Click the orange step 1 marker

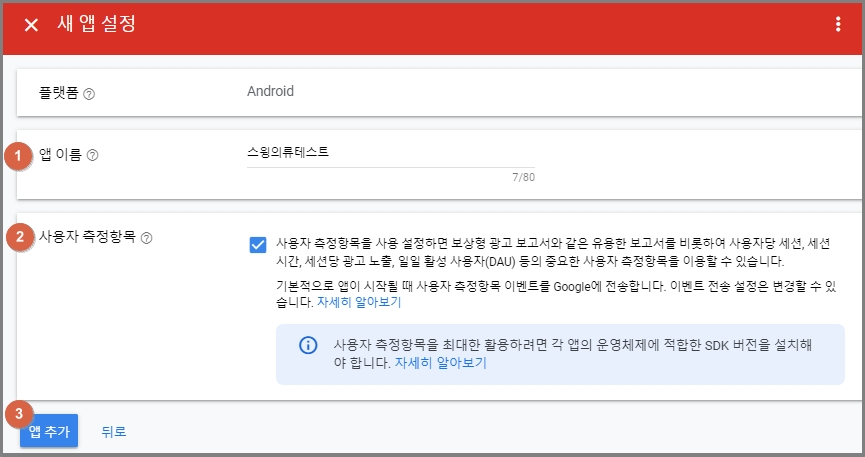(x=18, y=156)
